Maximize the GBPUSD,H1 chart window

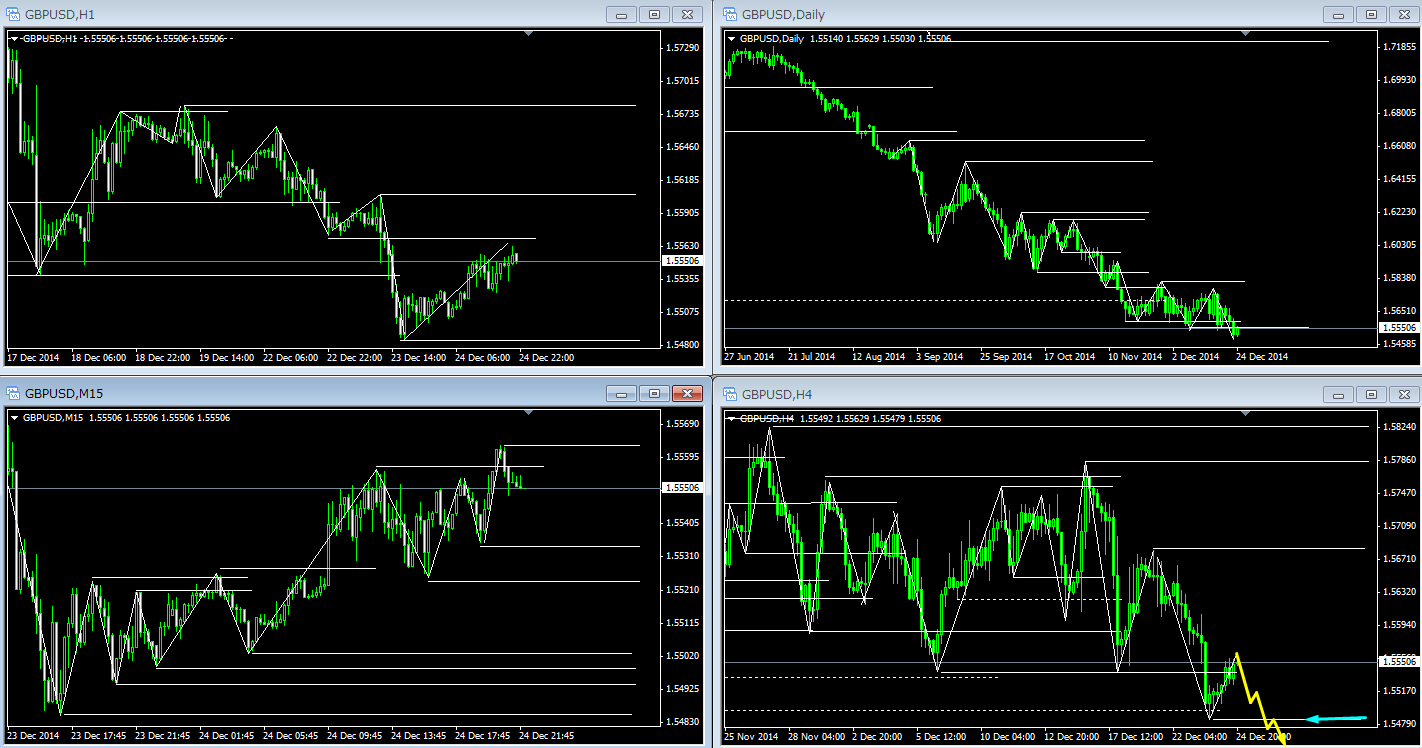pyautogui.click(x=654, y=14)
